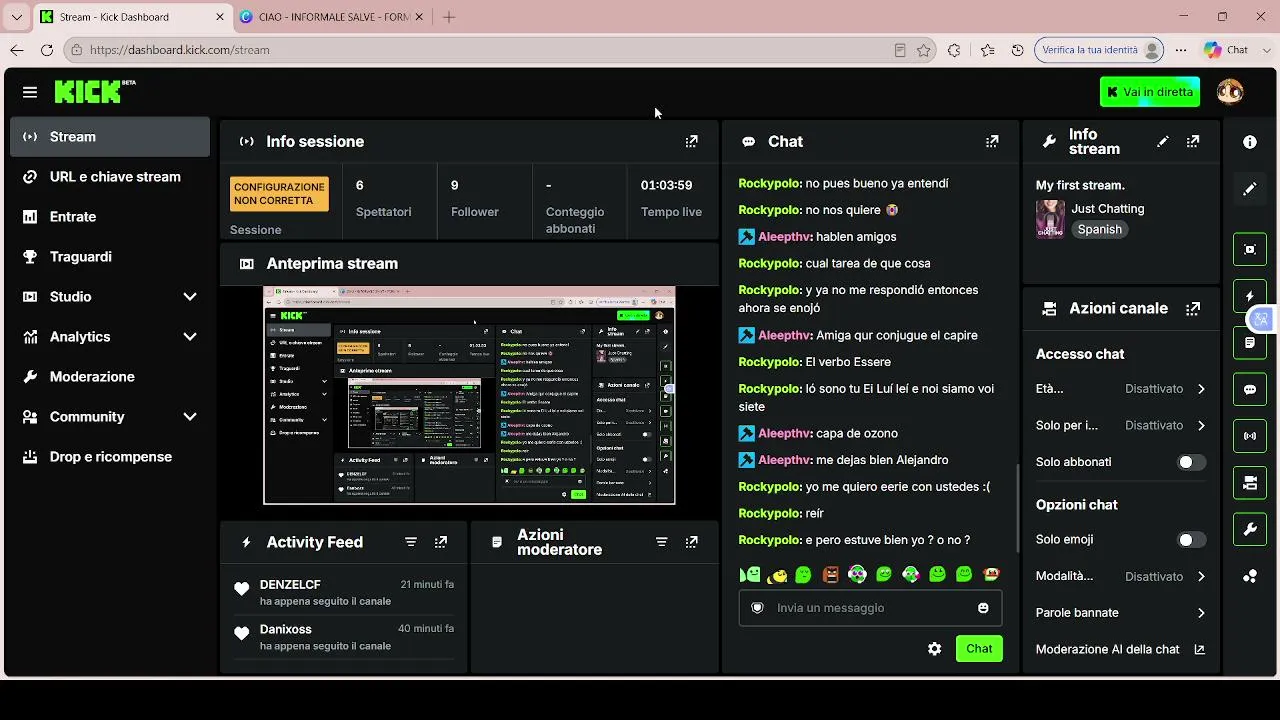Edit stream info with the pencil in Info stream
Image resolution: width=1280 pixels, height=720 pixels.
coord(1162,142)
